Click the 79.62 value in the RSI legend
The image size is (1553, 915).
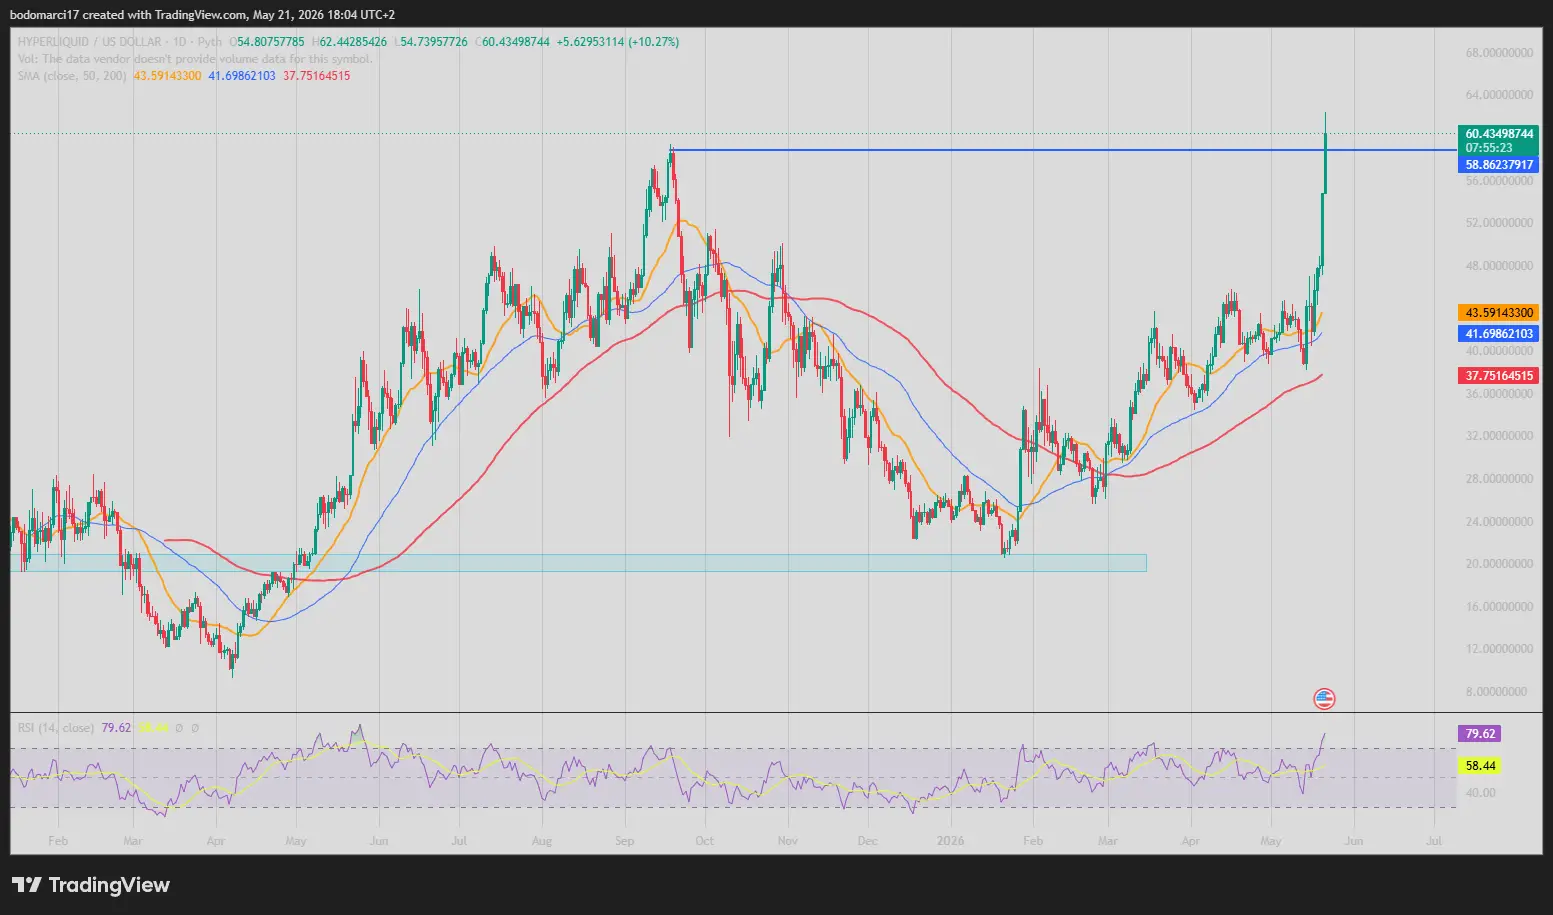[x=116, y=728]
